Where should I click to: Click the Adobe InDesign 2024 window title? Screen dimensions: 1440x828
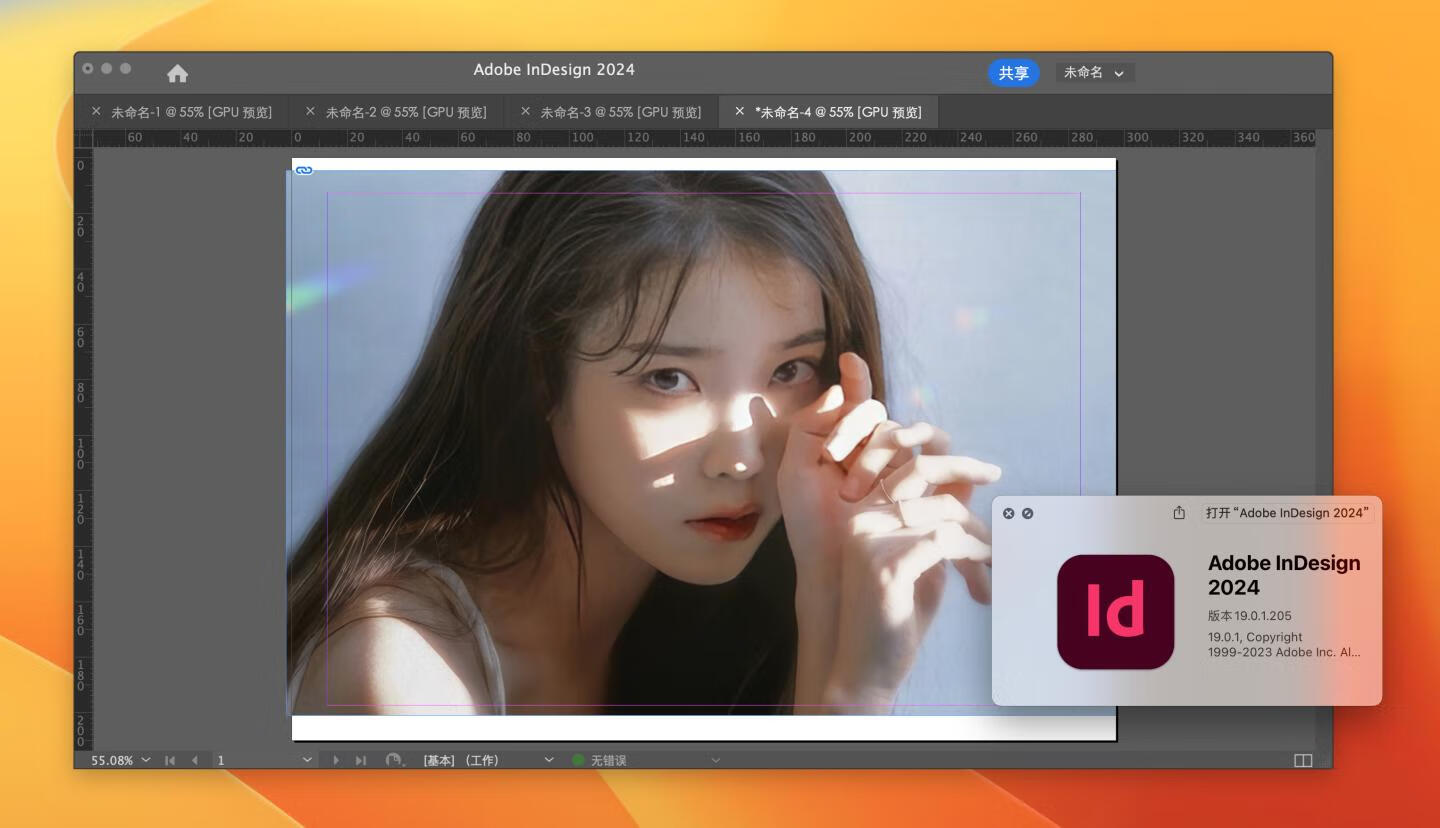point(554,70)
